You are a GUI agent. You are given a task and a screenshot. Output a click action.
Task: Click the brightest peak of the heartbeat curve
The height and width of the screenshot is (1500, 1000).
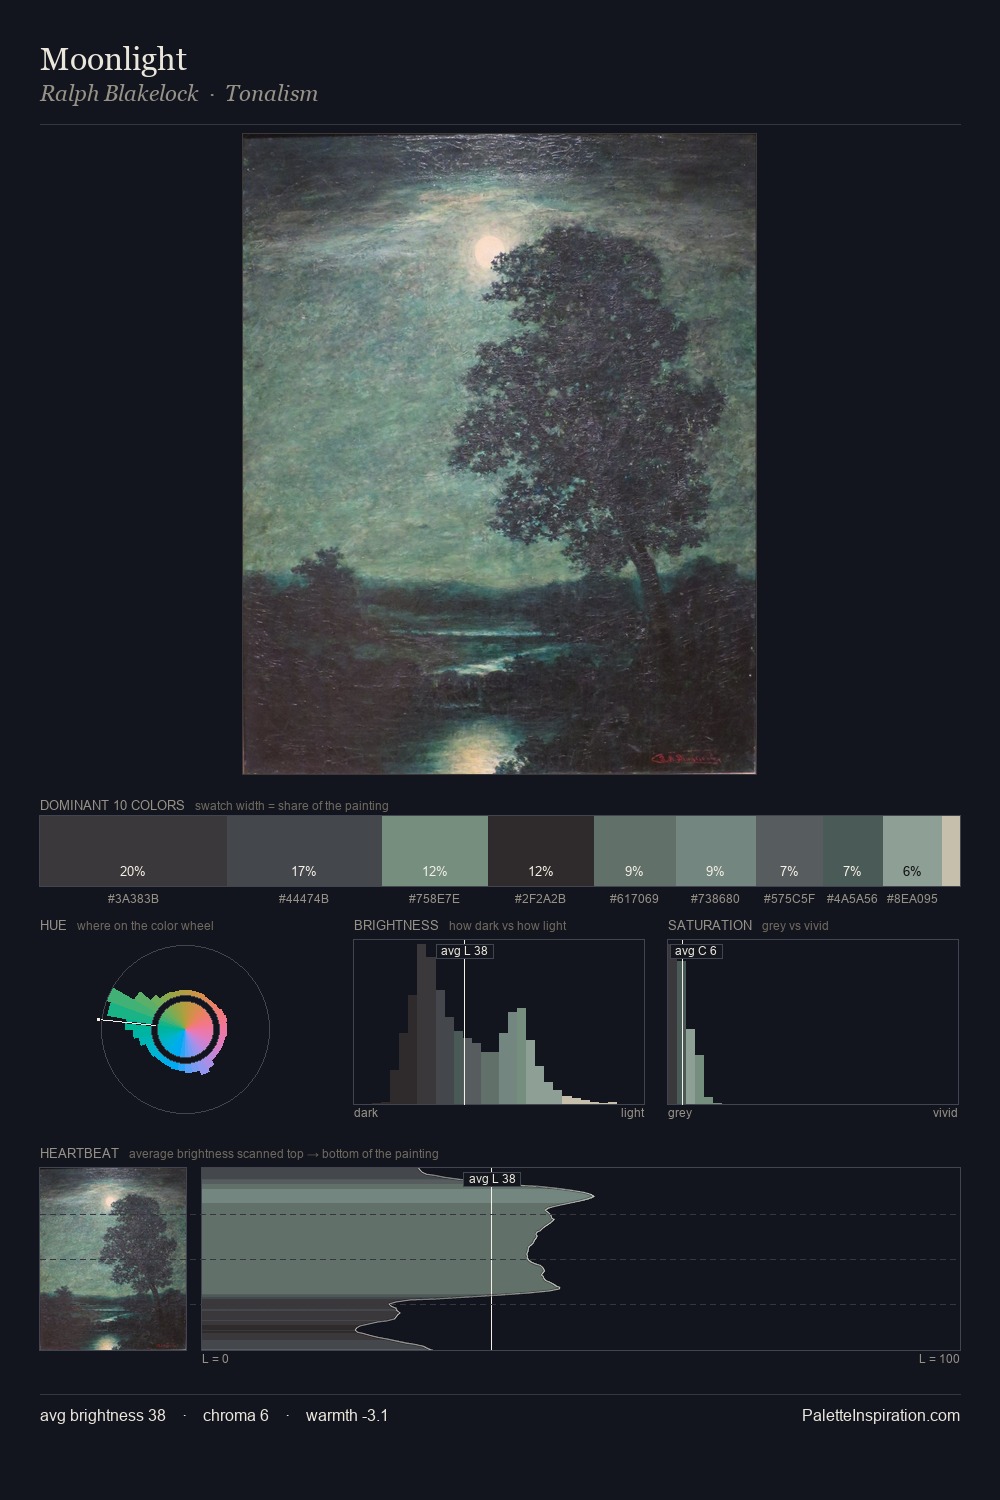click(x=592, y=1195)
